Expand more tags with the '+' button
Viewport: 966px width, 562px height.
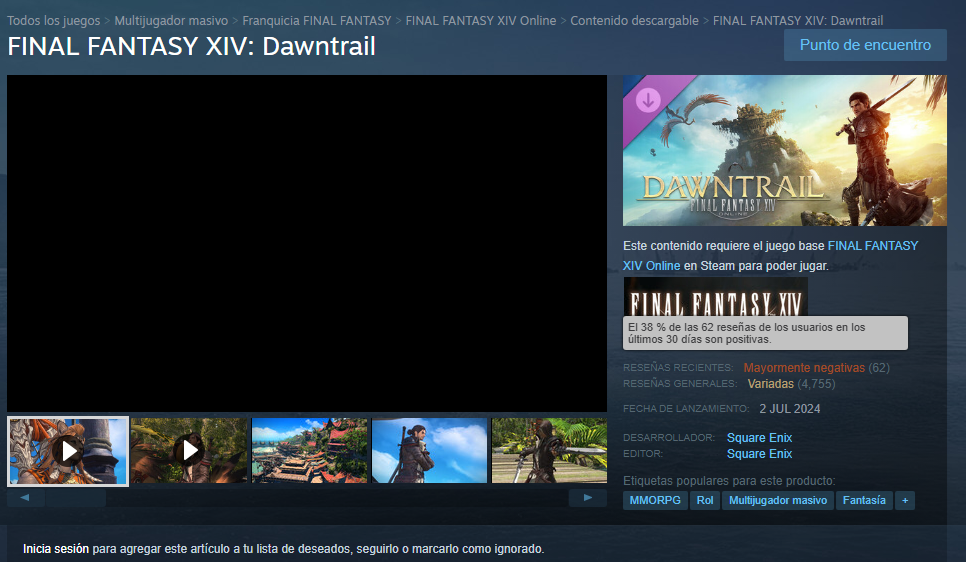[905, 500]
